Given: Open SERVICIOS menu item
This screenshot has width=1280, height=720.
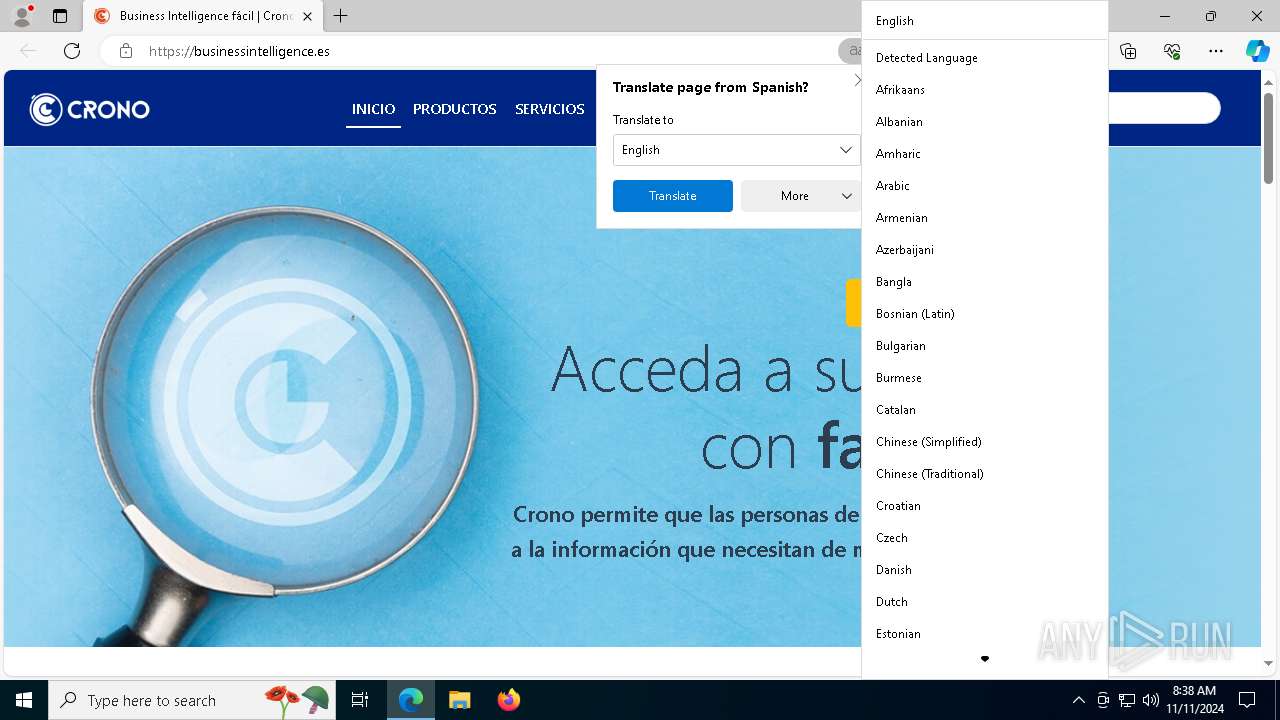Looking at the screenshot, I should 550,109.
